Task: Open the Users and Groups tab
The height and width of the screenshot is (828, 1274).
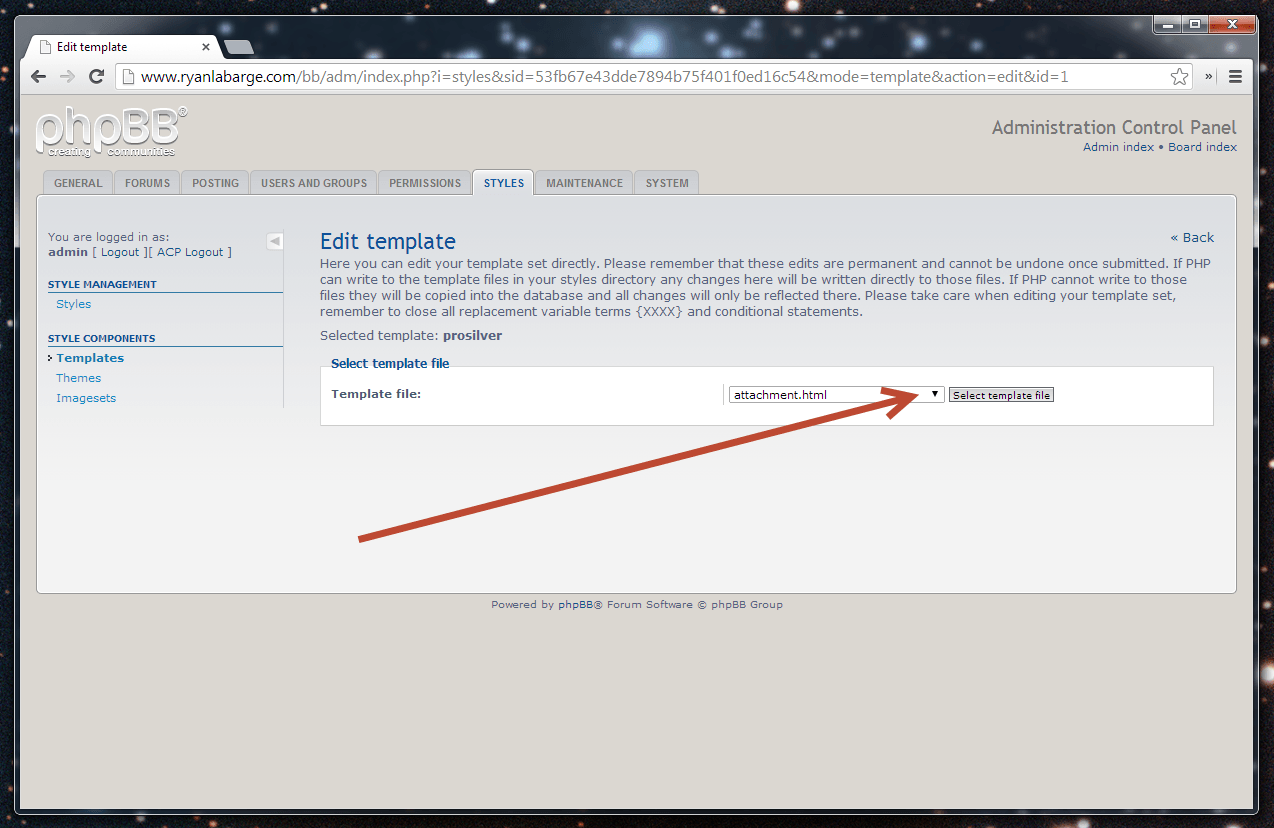Action: 314,183
